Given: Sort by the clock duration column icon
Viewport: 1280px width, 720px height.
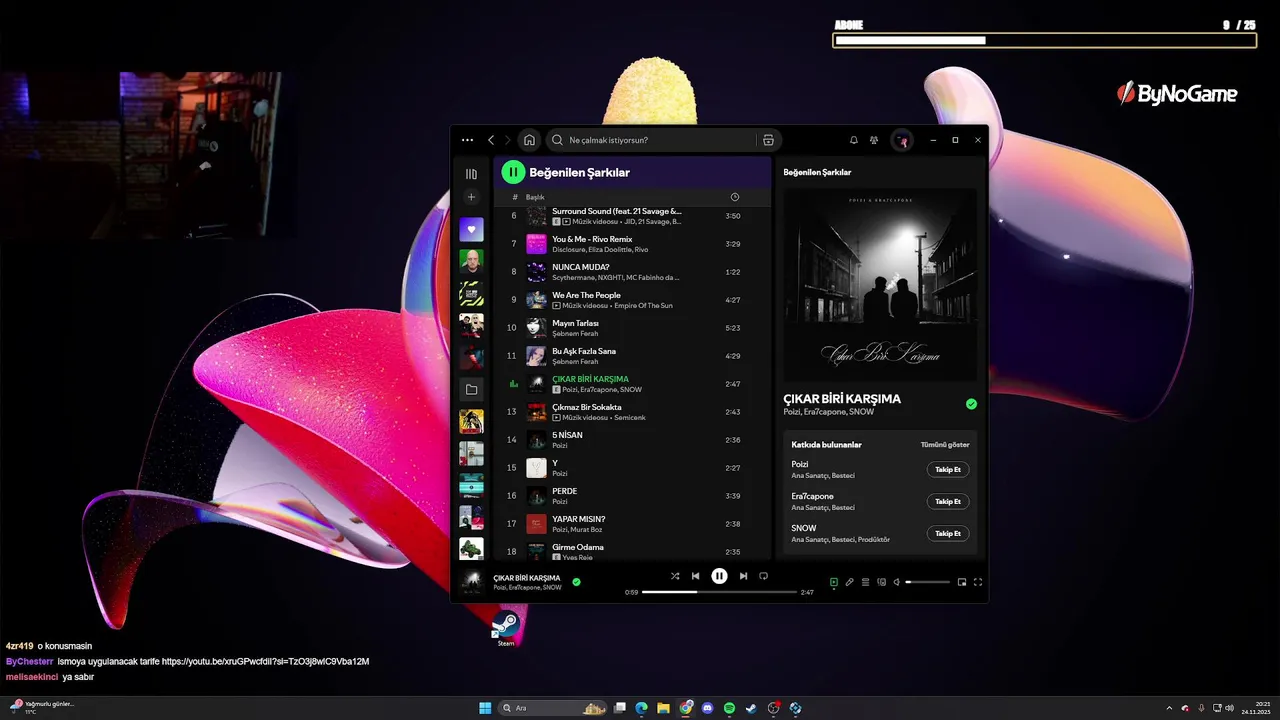Looking at the screenshot, I should coord(735,197).
